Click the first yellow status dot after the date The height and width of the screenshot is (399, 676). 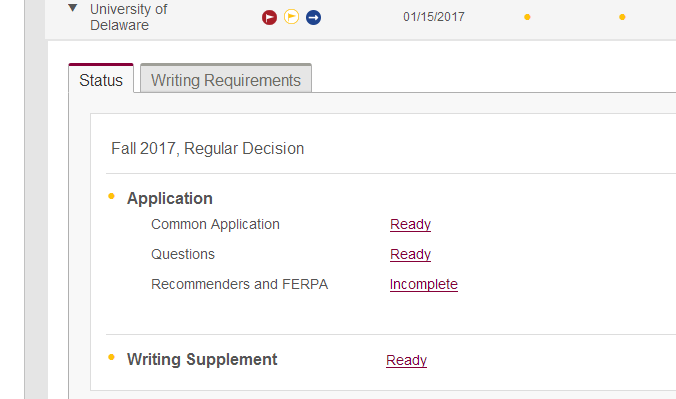pyautogui.click(x=527, y=17)
